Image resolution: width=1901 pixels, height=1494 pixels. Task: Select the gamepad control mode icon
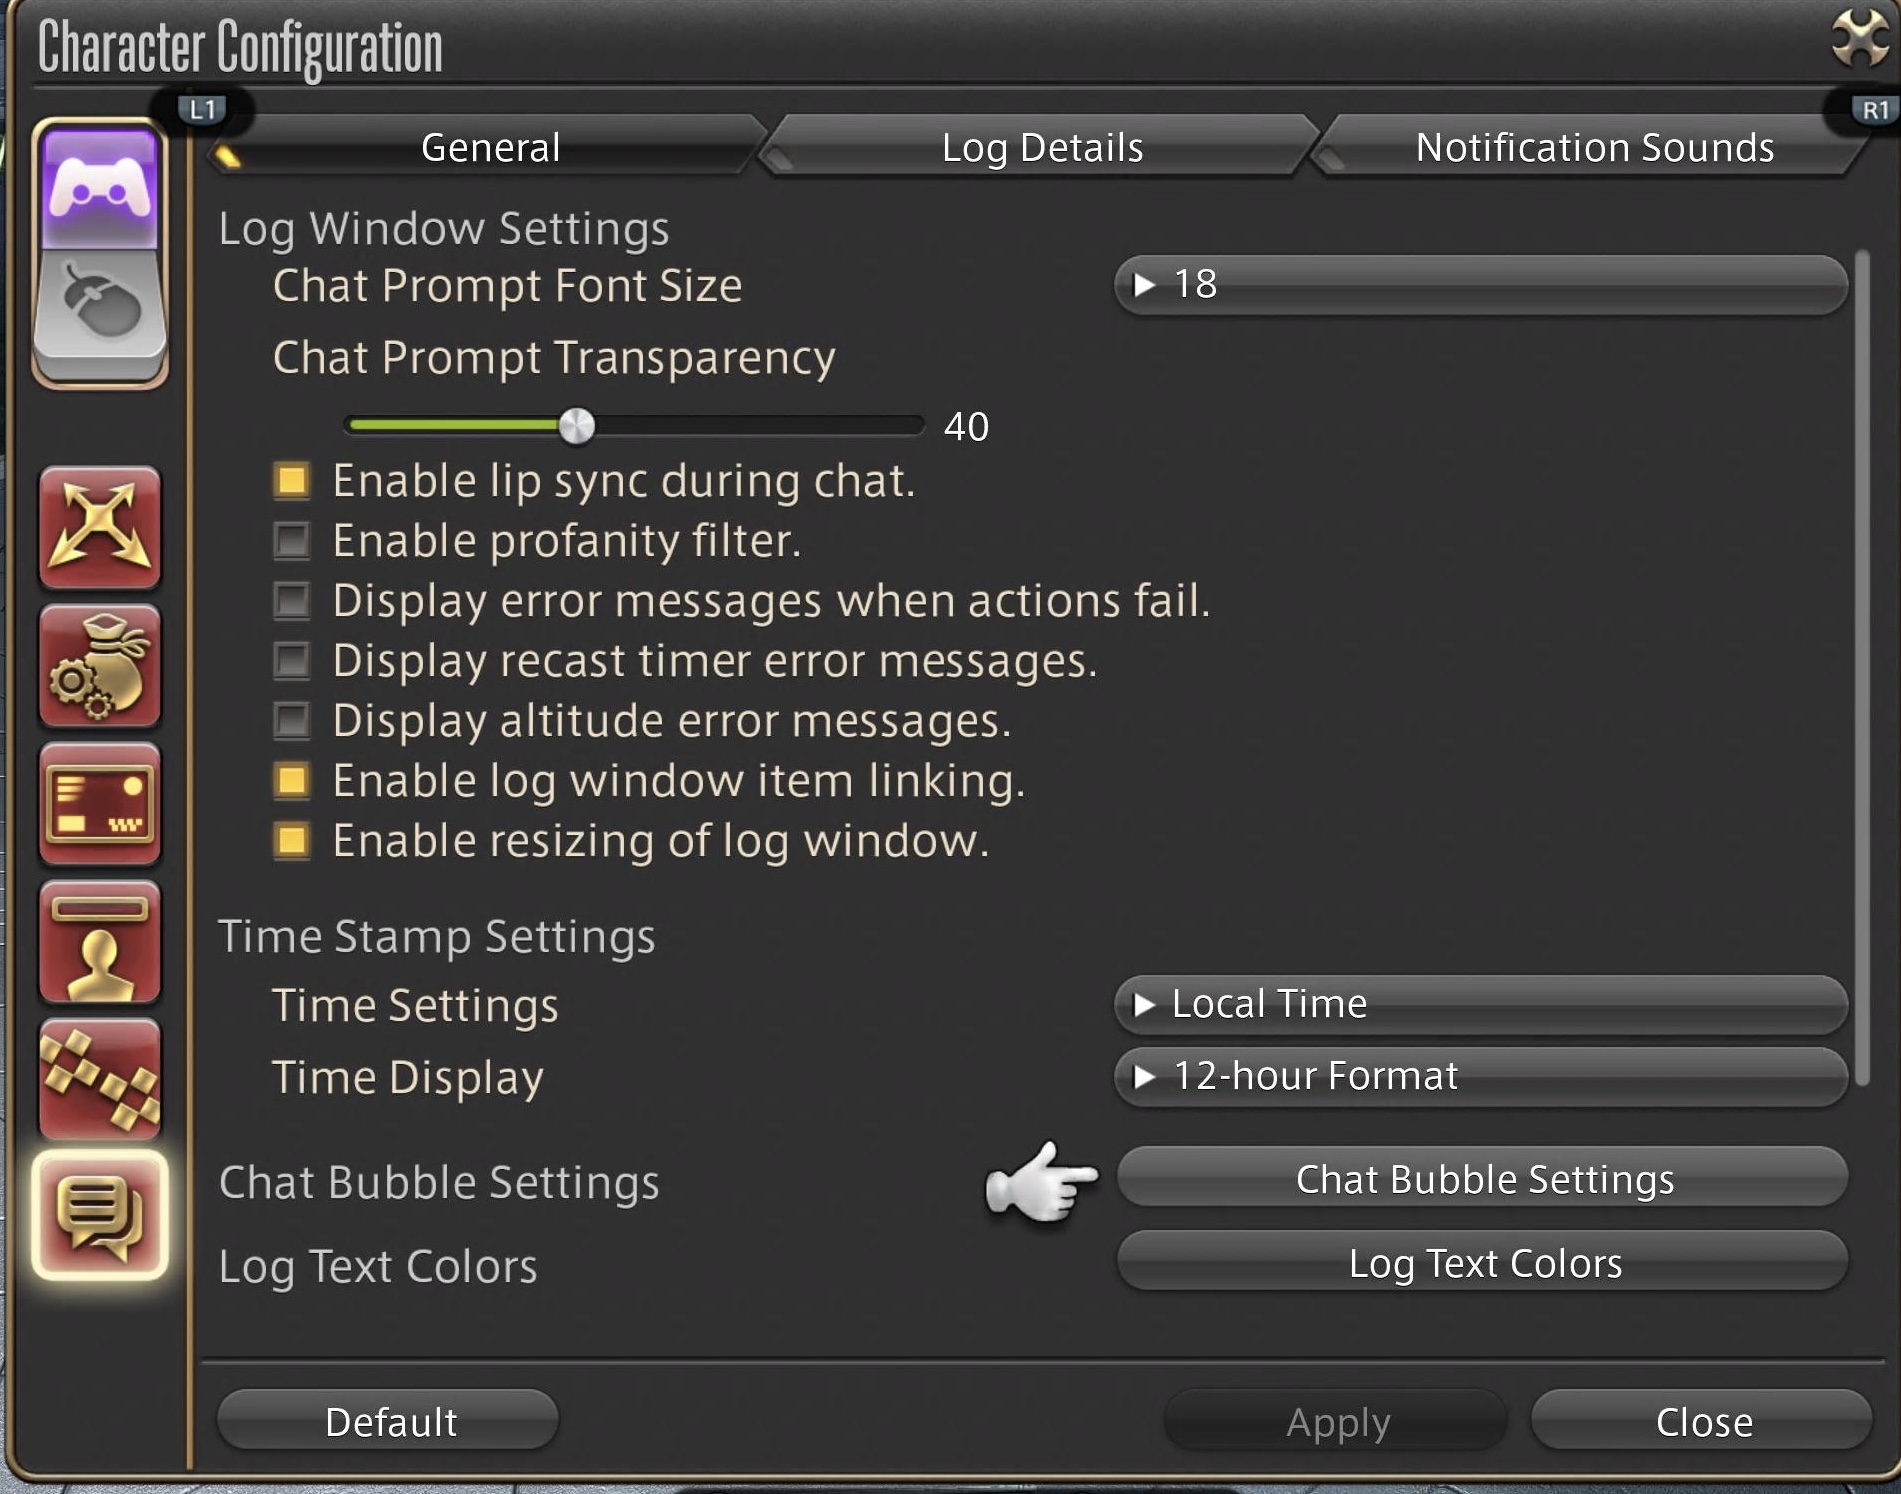[x=100, y=187]
